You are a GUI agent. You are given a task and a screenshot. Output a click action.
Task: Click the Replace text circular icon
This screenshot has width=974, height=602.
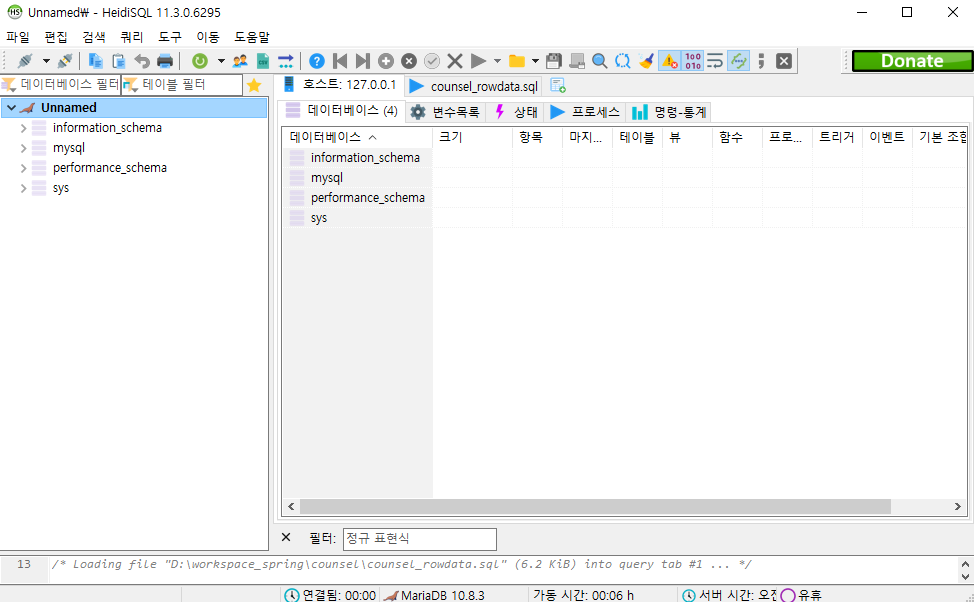622,61
